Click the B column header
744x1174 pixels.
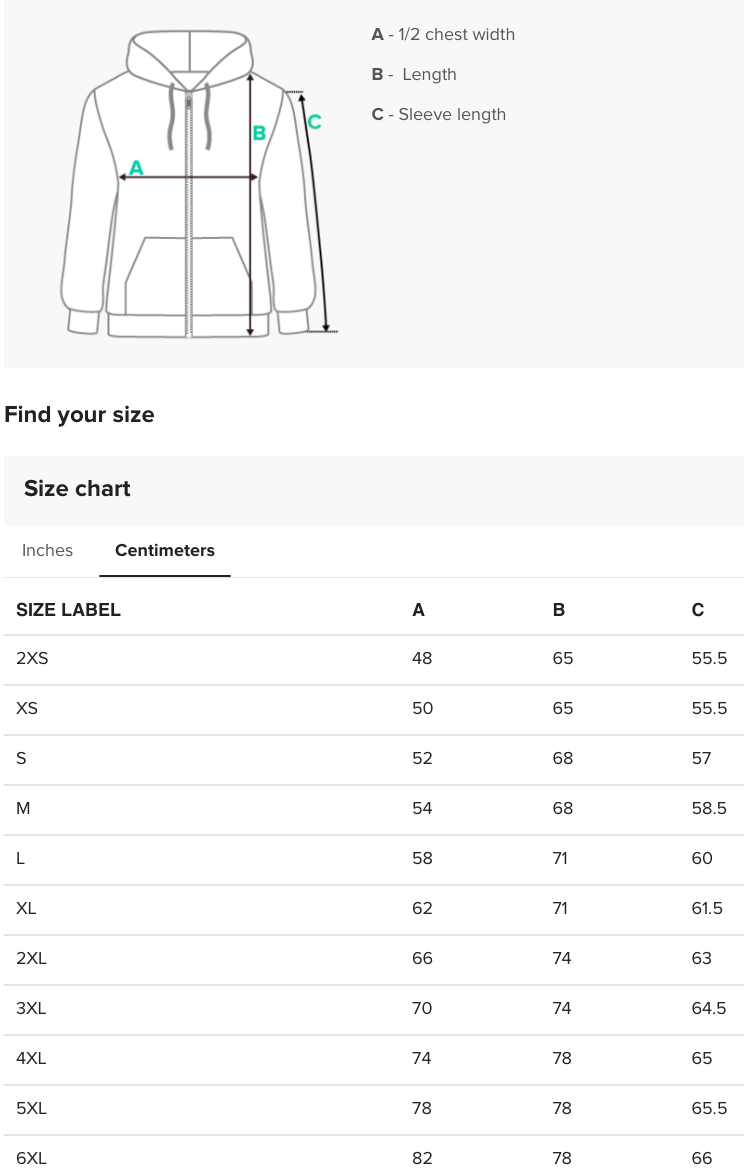coord(559,610)
